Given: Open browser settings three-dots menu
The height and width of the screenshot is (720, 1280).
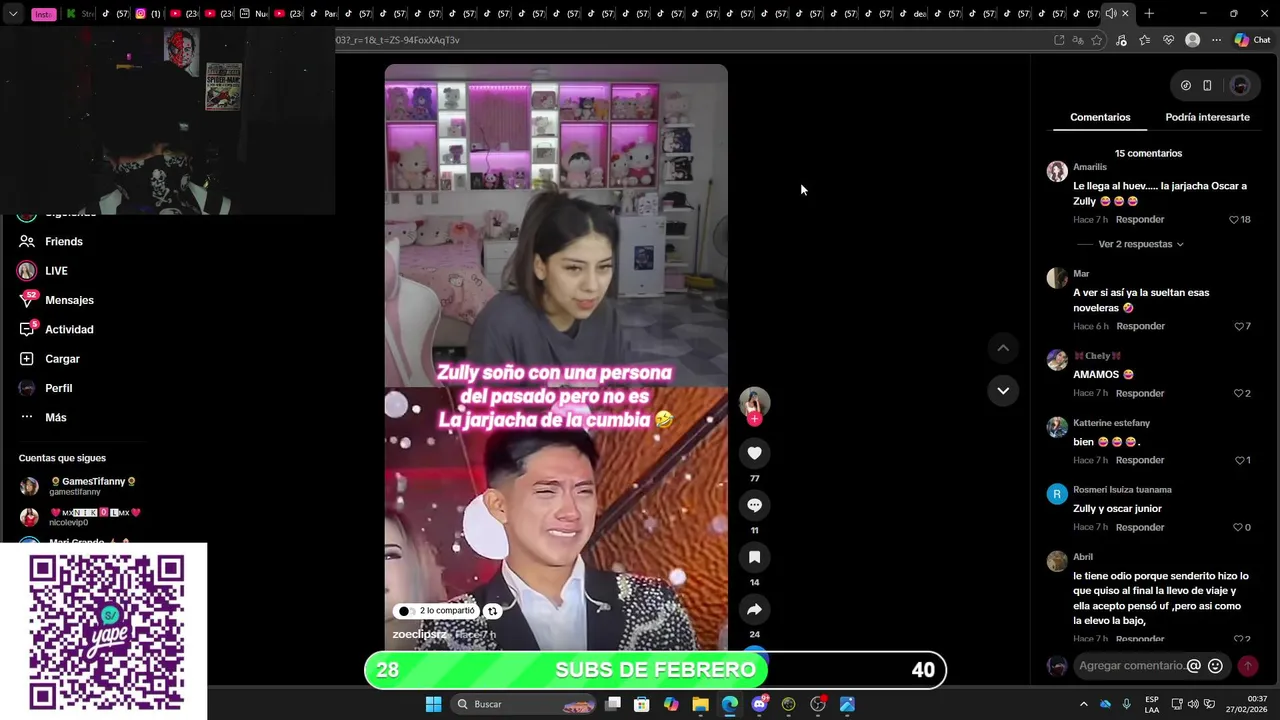Looking at the screenshot, I should 1216,40.
